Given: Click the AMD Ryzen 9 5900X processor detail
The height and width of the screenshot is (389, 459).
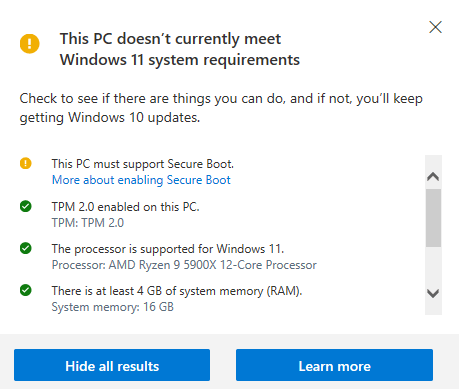Looking at the screenshot, I should pyautogui.click(x=184, y=265).
